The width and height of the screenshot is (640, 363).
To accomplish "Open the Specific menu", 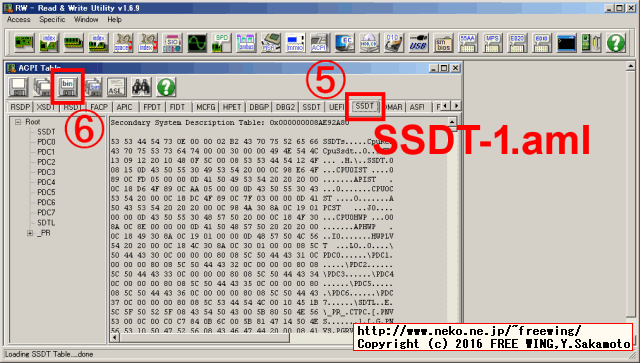I will point(52,19).
